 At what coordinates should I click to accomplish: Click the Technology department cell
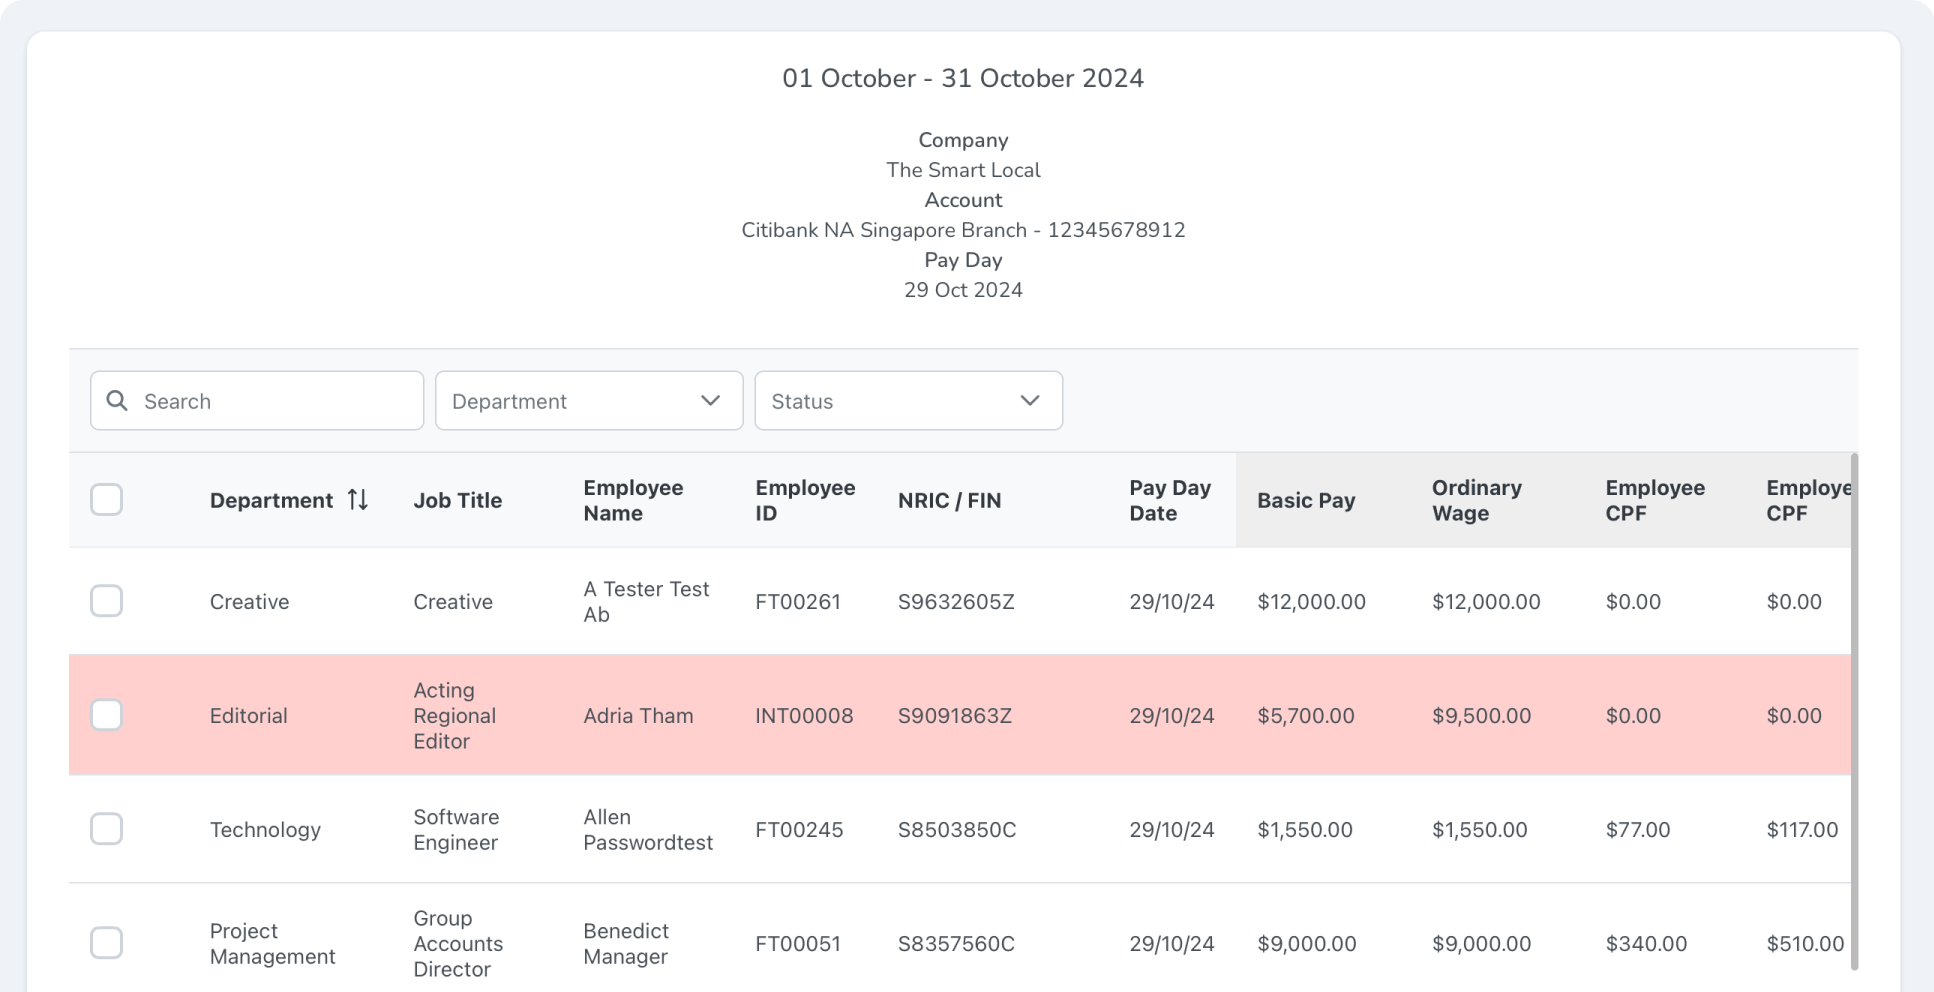(x=265, y=830)
